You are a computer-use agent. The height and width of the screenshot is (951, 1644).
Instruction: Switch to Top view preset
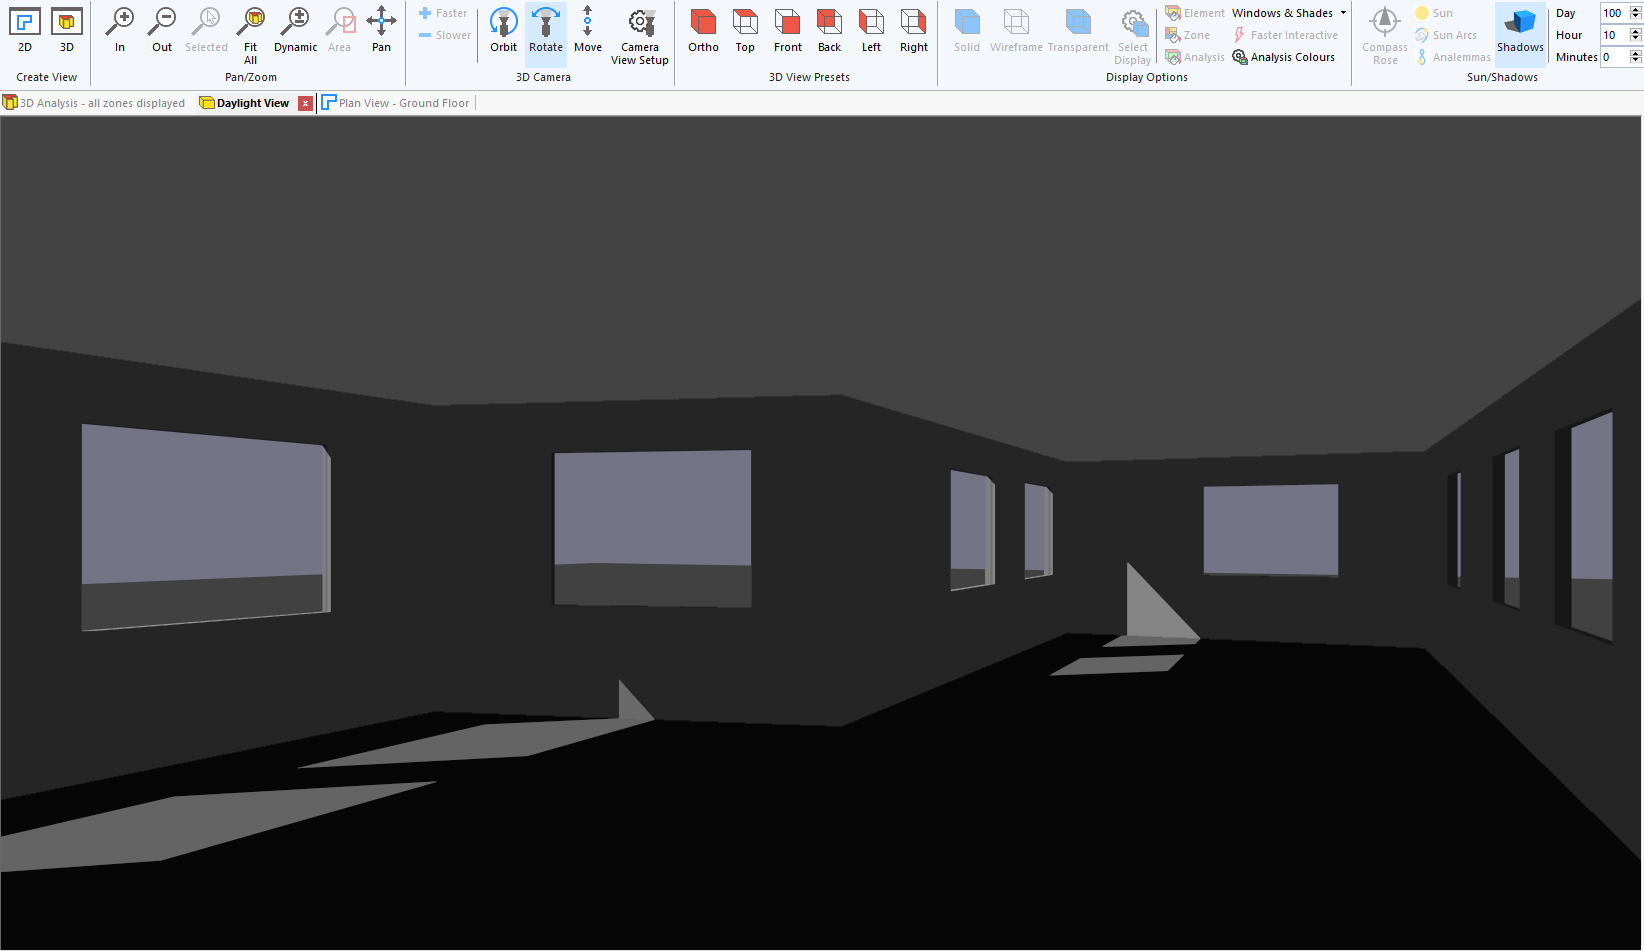(745, 30)
